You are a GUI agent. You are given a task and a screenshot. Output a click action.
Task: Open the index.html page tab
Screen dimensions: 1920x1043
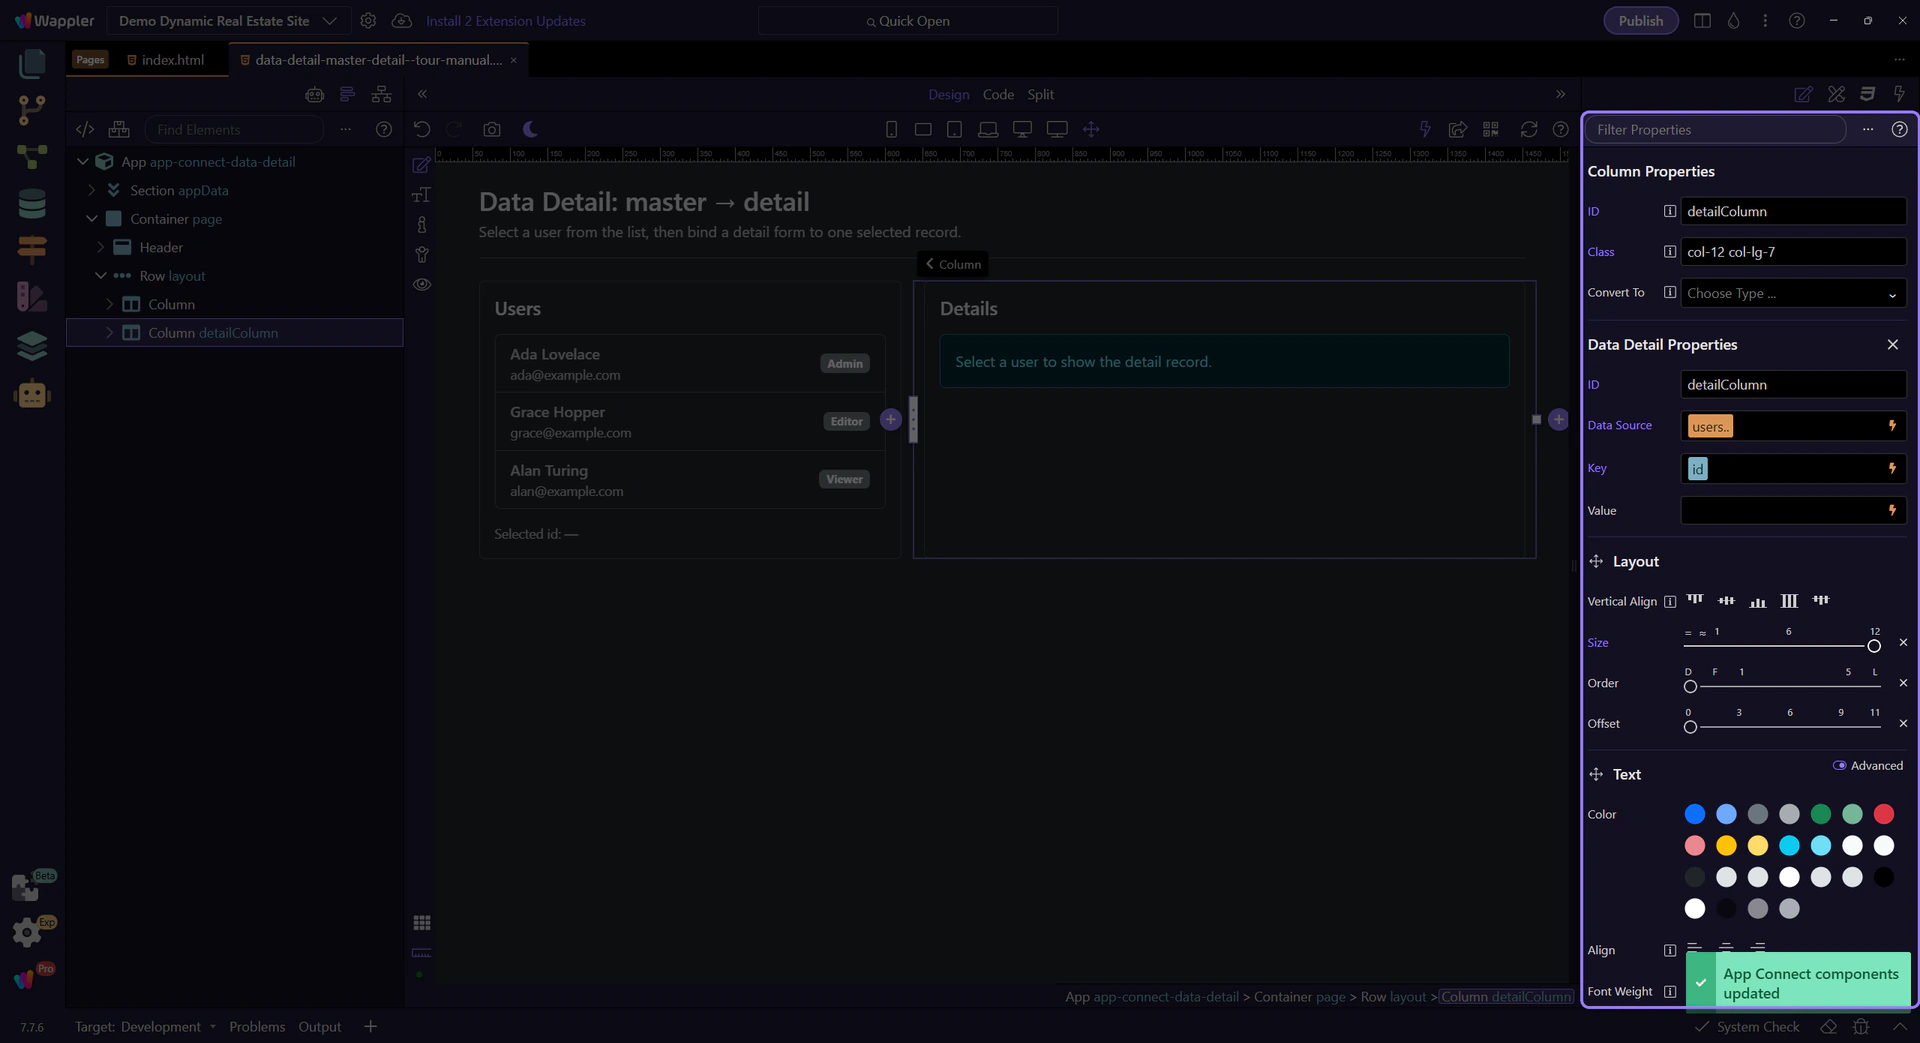172,60
